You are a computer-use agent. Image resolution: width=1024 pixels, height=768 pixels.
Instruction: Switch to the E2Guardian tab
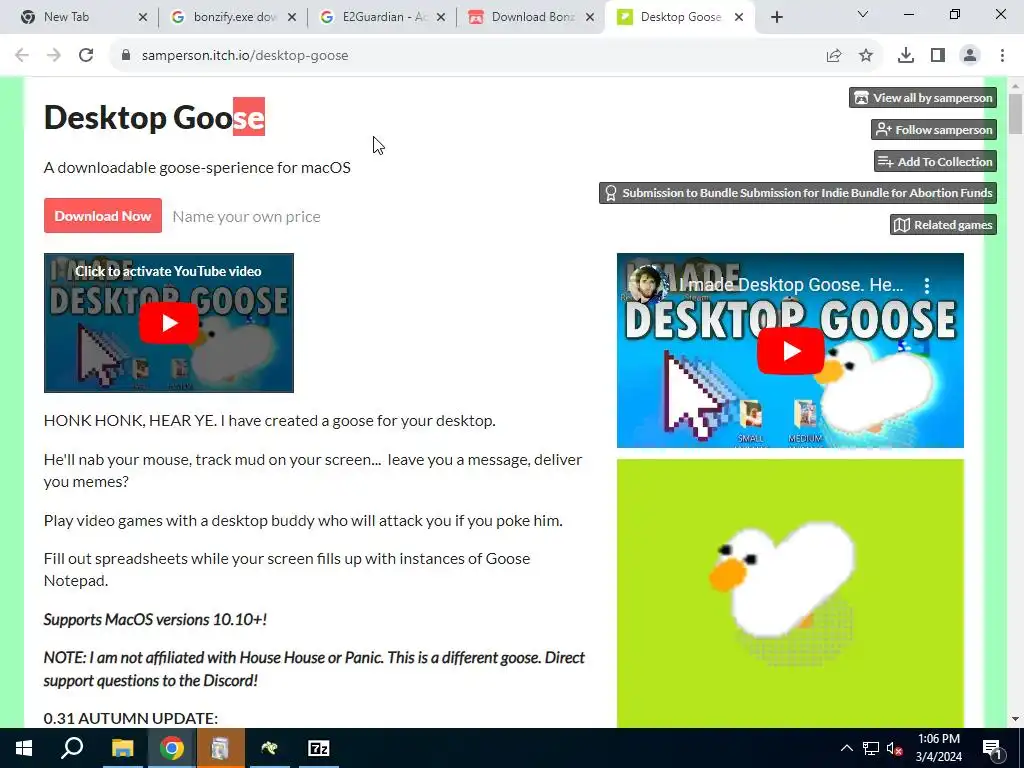point(381,17)
